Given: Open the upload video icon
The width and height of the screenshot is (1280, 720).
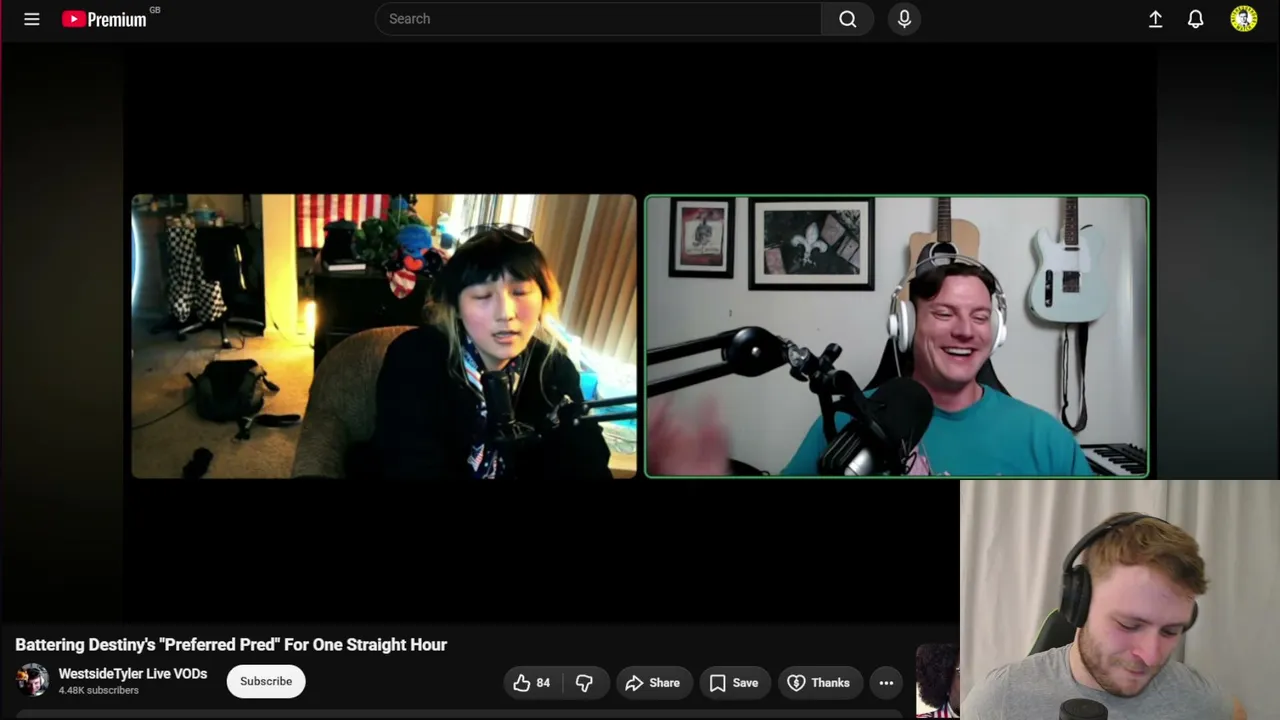Looking at the screenshot, I should (x=1155, y=19).
